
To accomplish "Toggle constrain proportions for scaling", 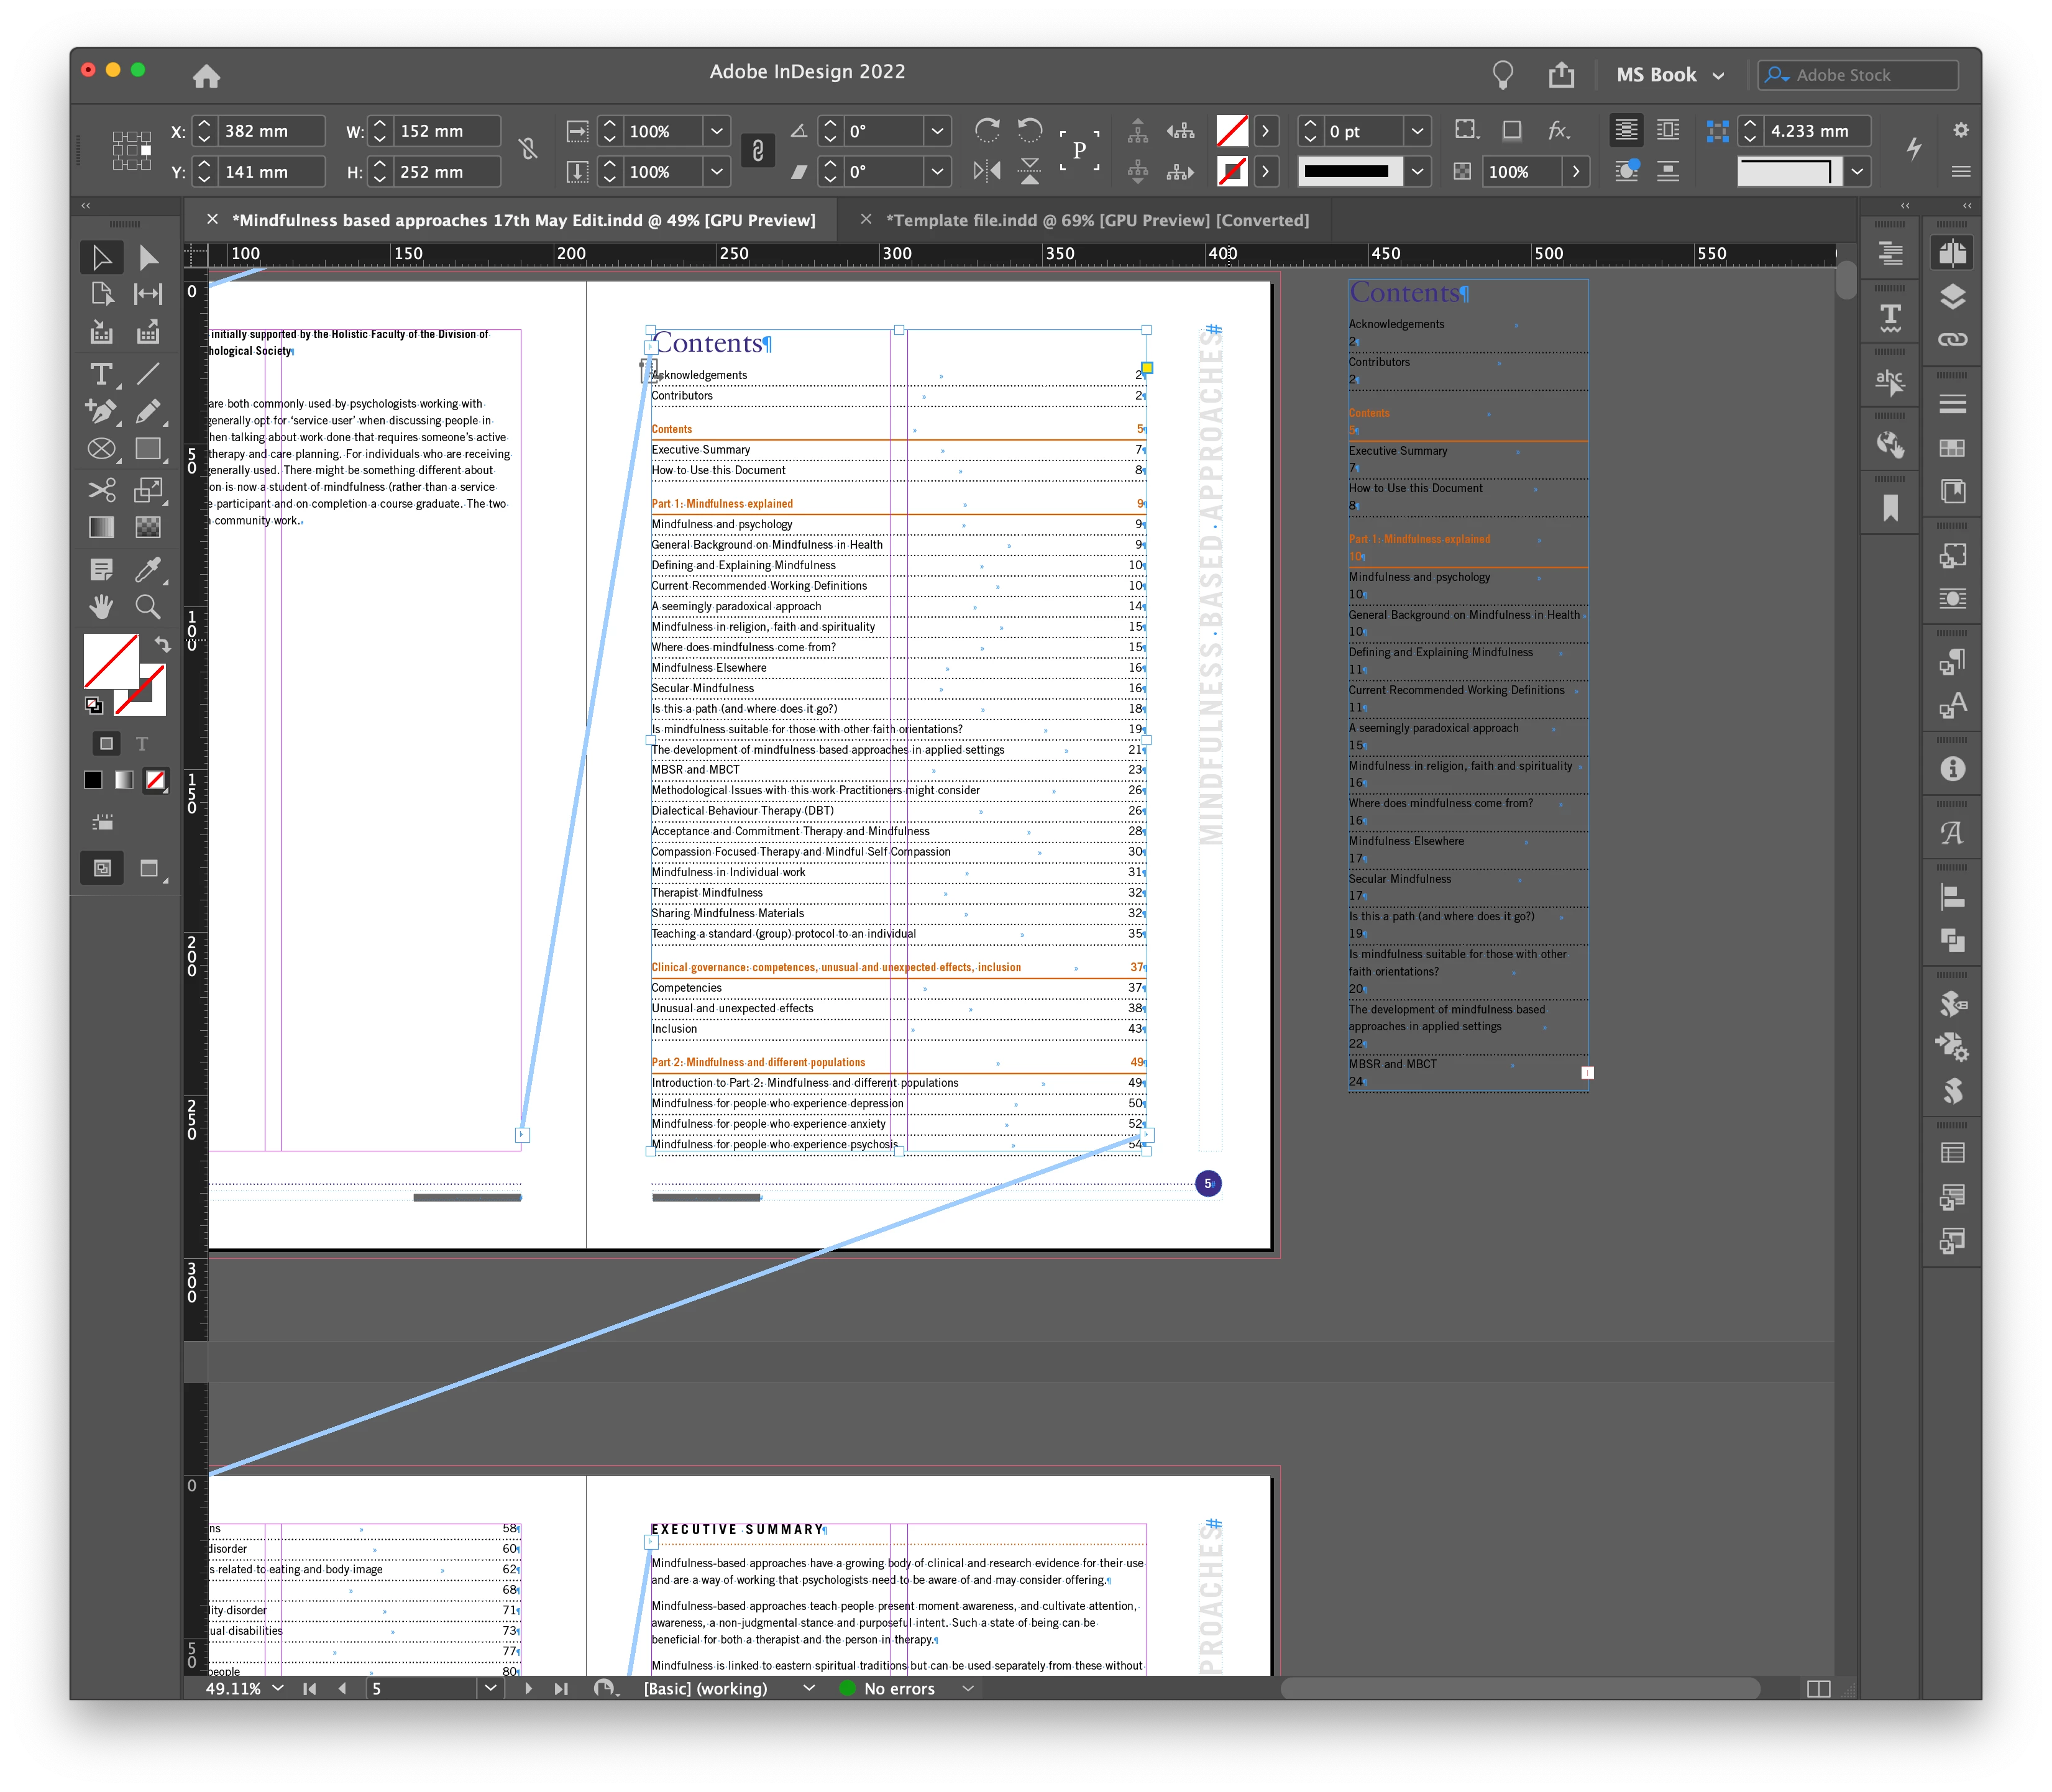I will pyautogui.click(x=758, y=151).
